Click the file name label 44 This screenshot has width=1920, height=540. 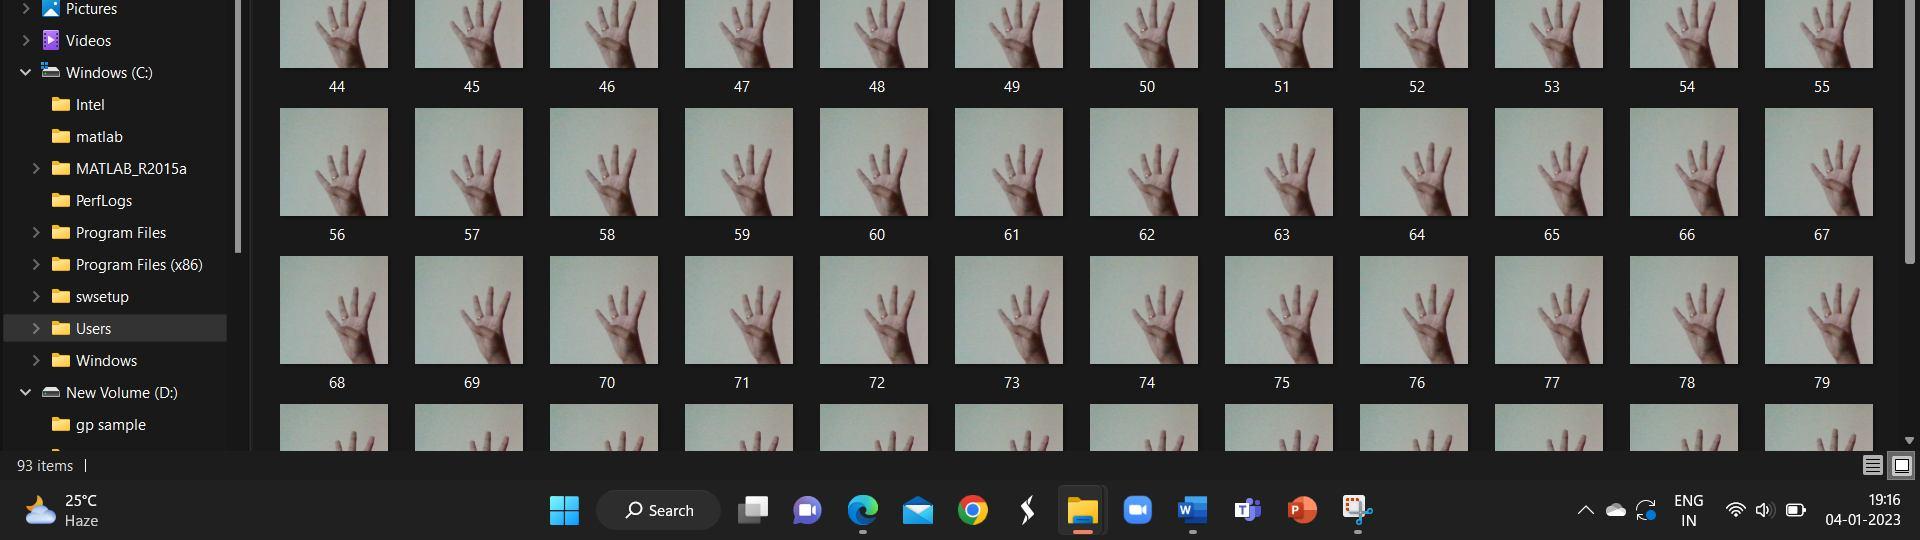(x=337, y=87)
